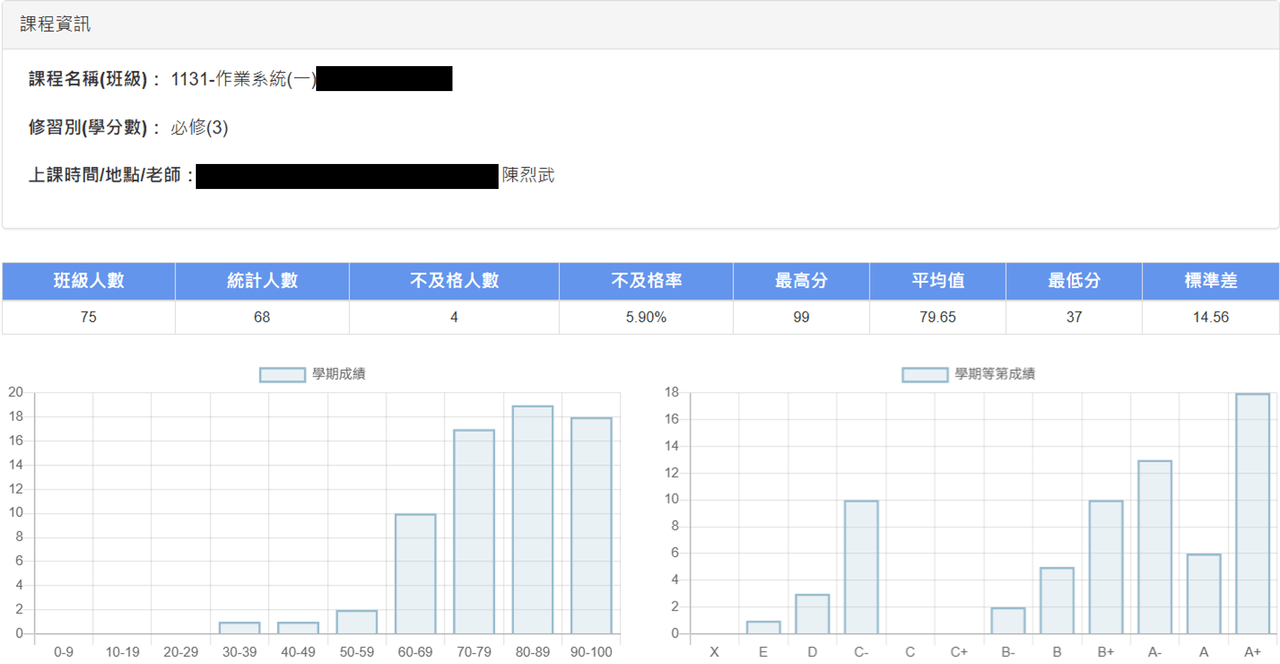1280x664 pixels.
Task: Click the 標準差 column header
Action: point(1211,281)
